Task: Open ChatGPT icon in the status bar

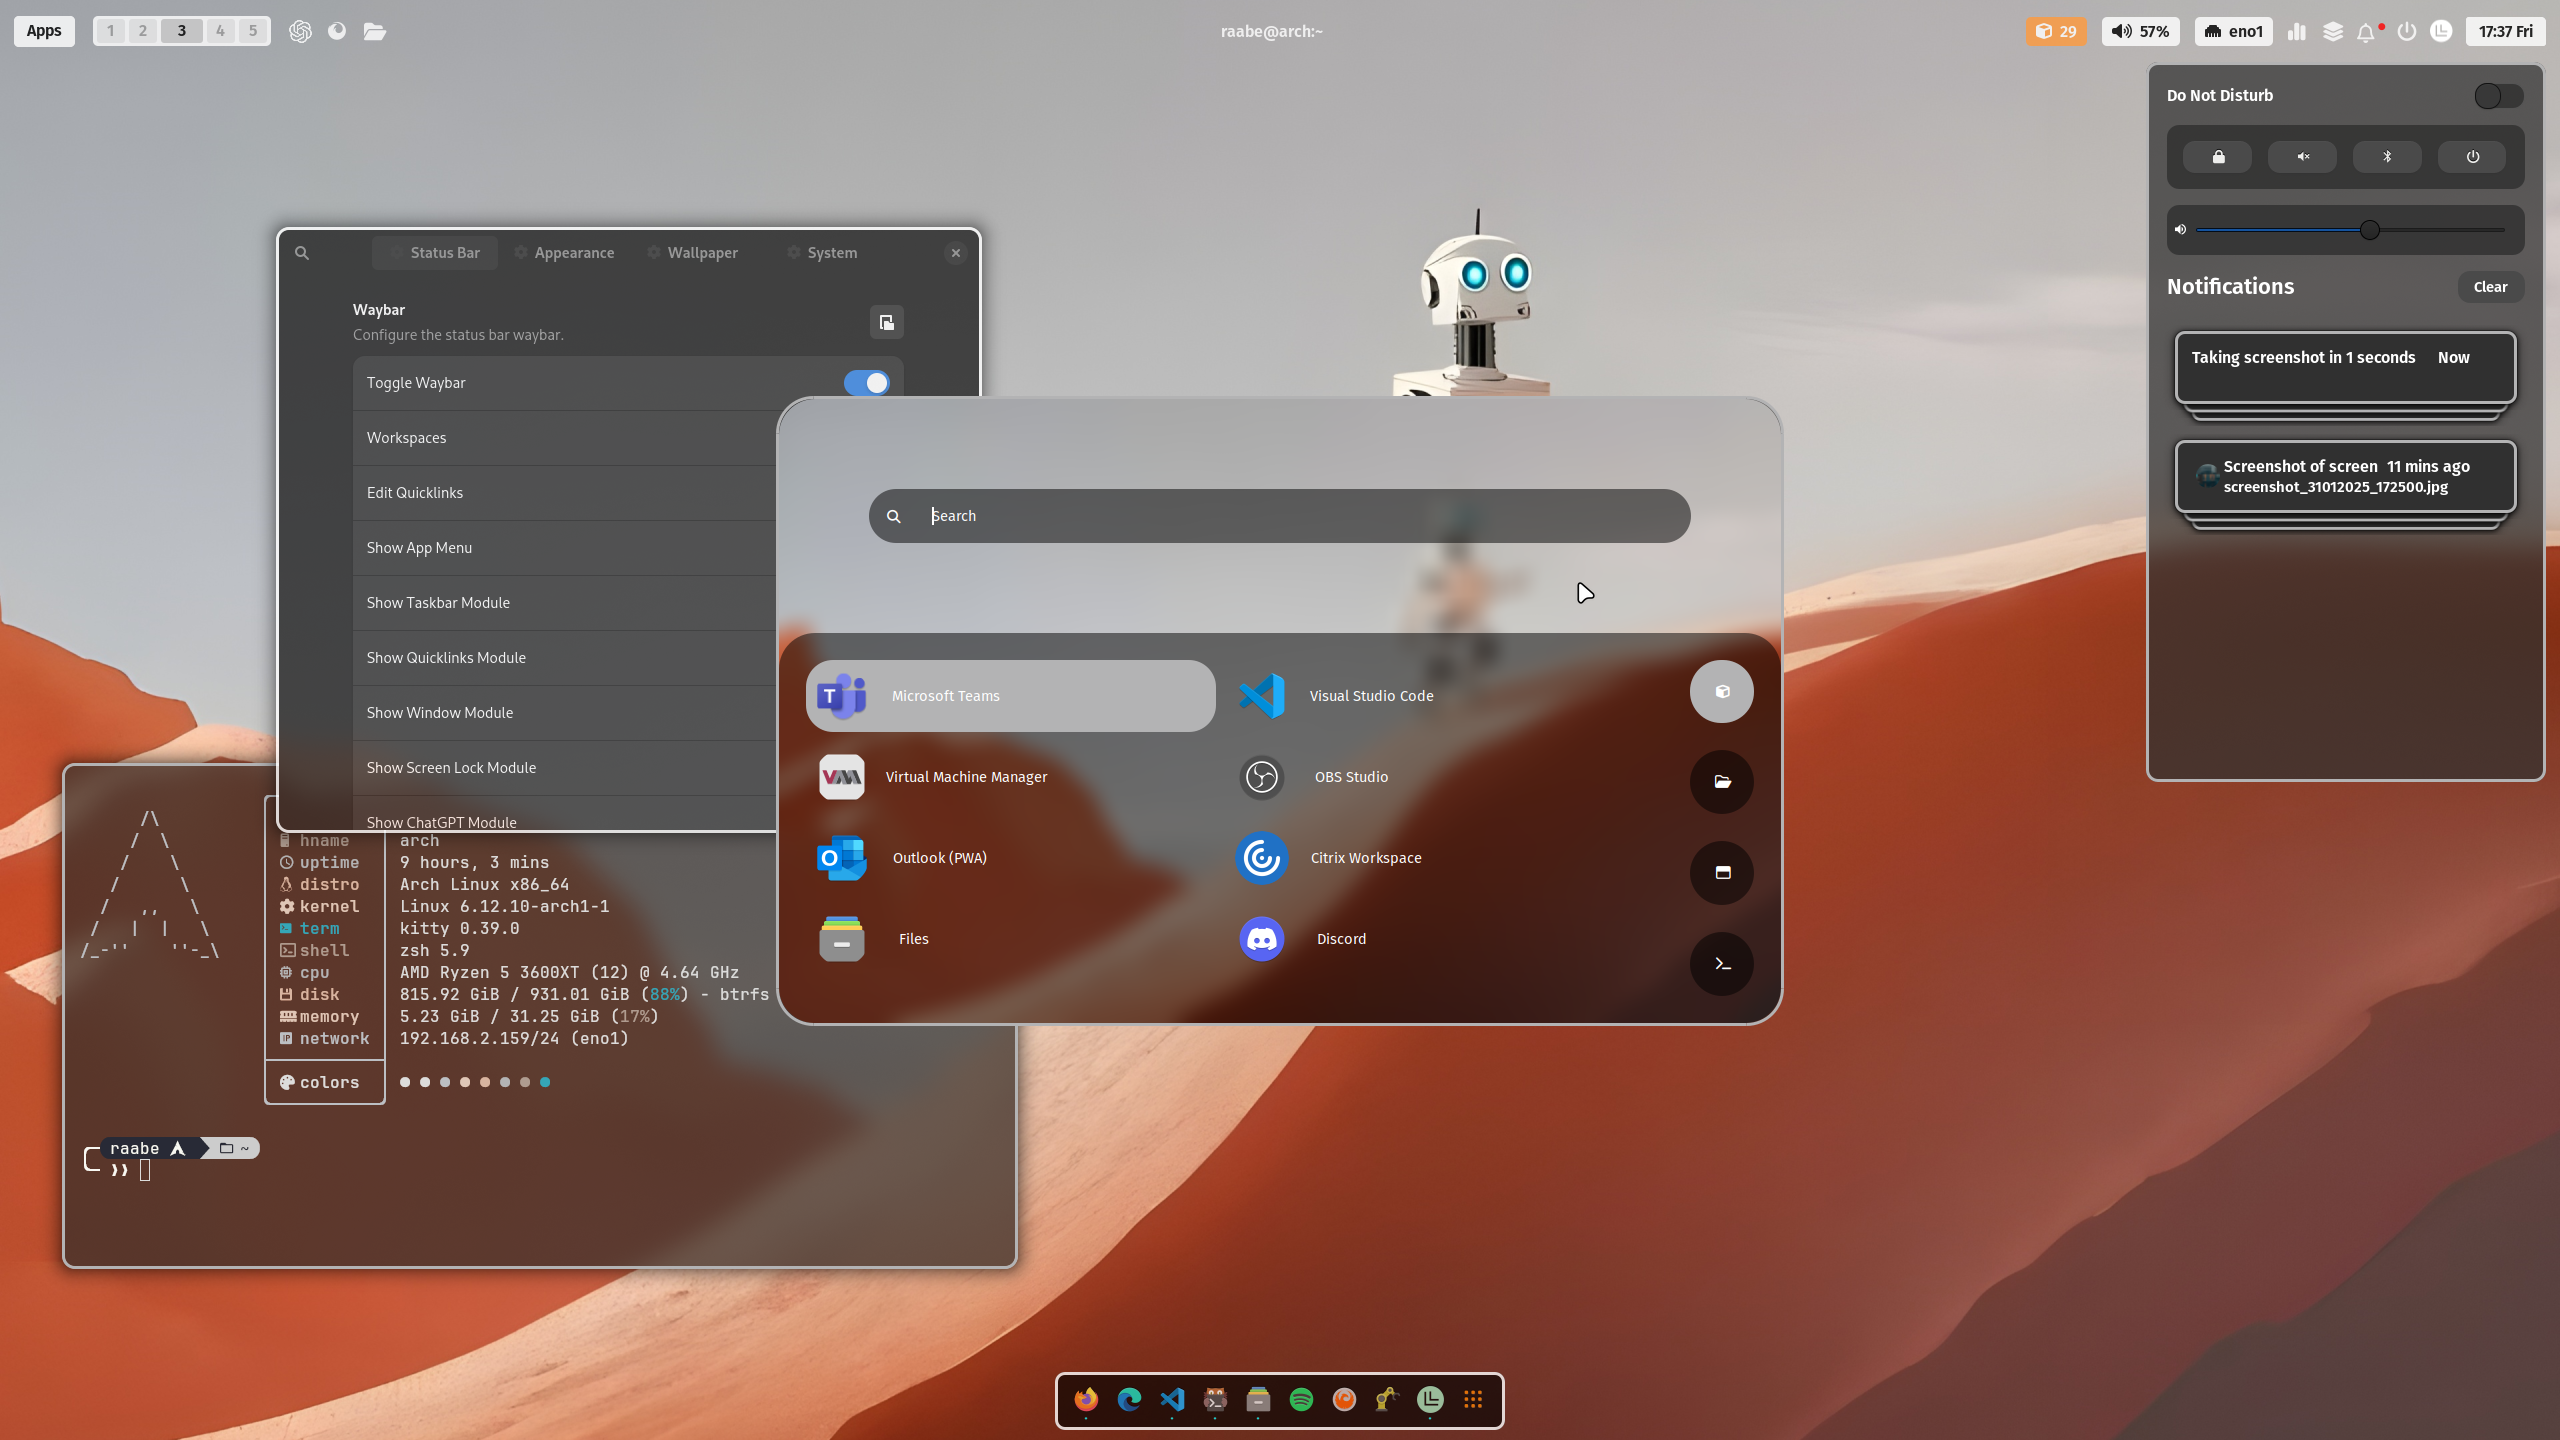Action: 300,31
